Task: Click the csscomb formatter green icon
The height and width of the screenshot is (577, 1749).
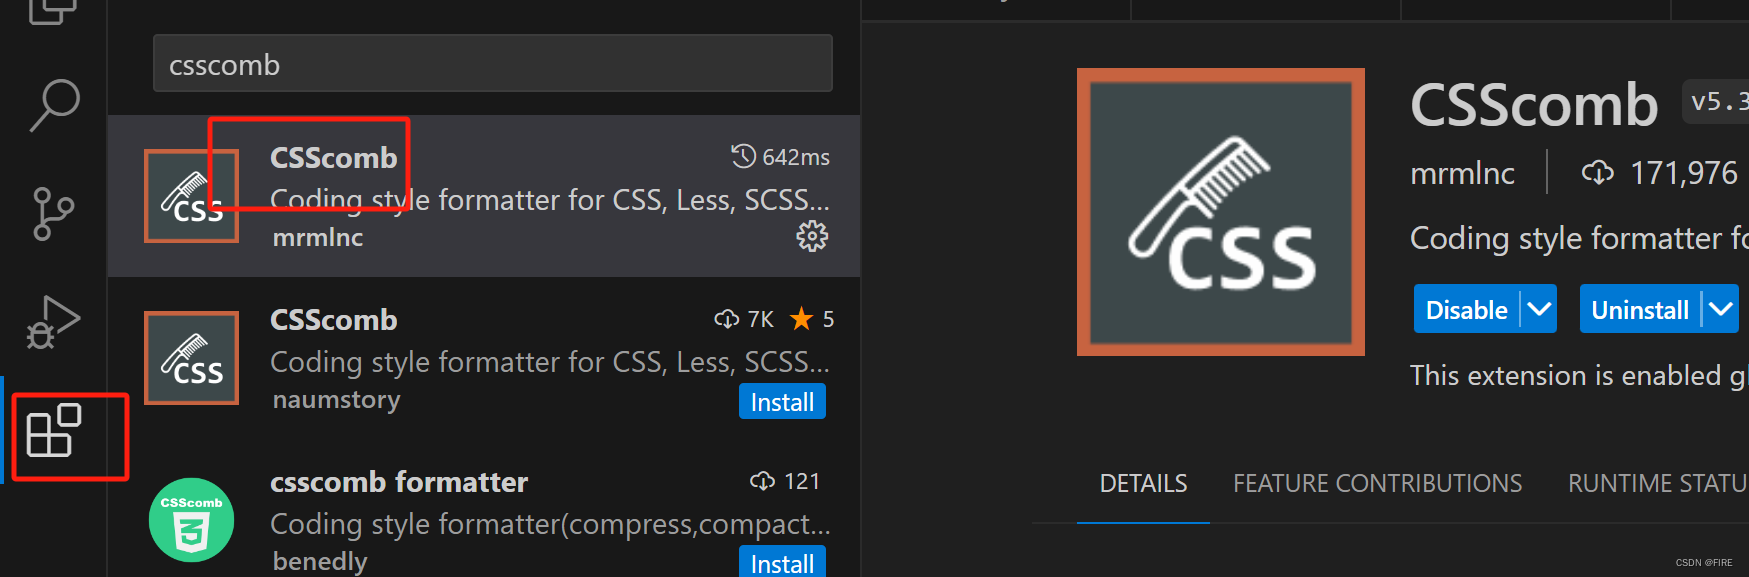Action: coord(191,520)
